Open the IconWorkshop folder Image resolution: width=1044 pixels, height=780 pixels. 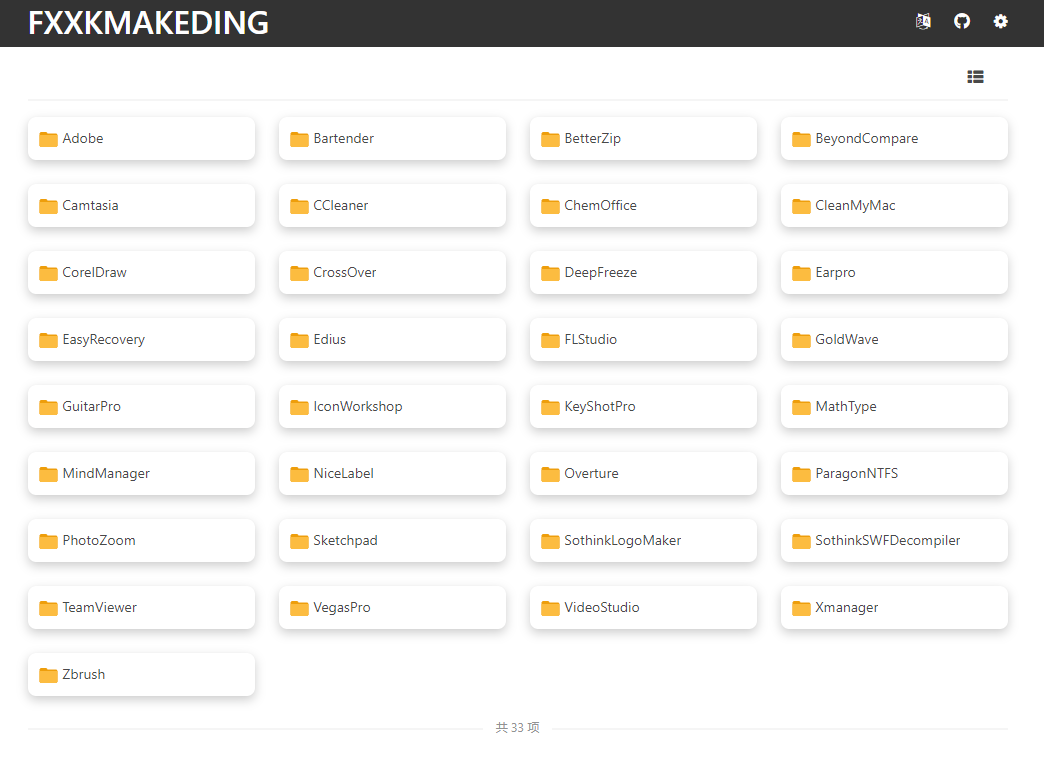(392, 406)
